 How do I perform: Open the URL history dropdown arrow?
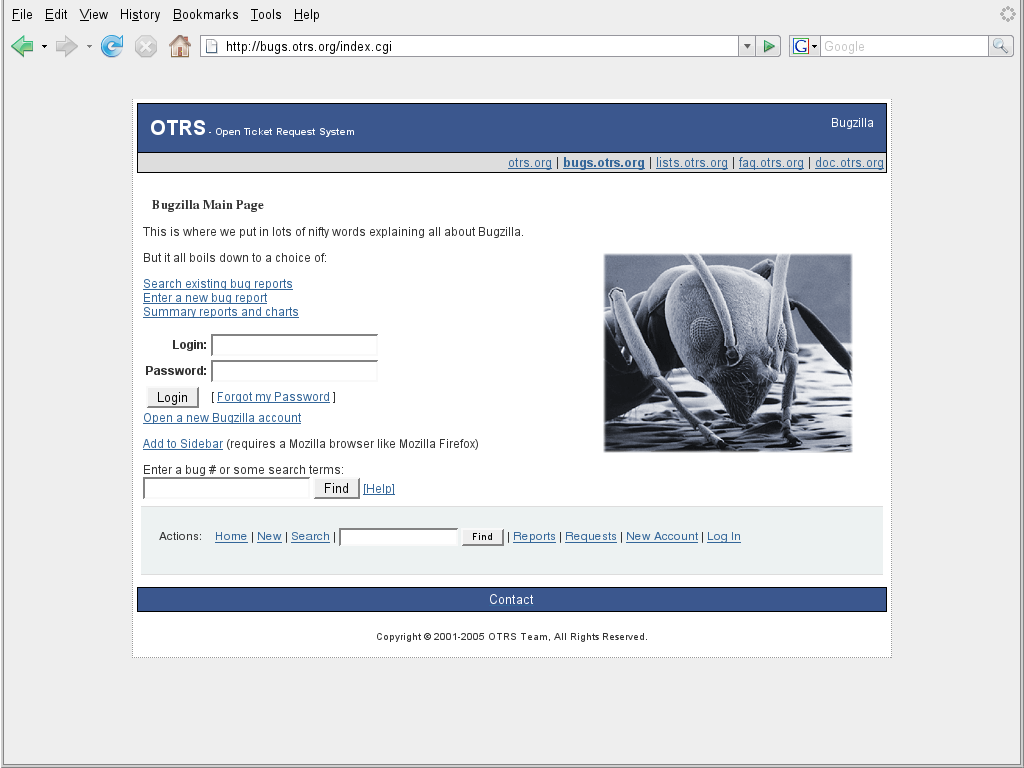tap(747, 46)
